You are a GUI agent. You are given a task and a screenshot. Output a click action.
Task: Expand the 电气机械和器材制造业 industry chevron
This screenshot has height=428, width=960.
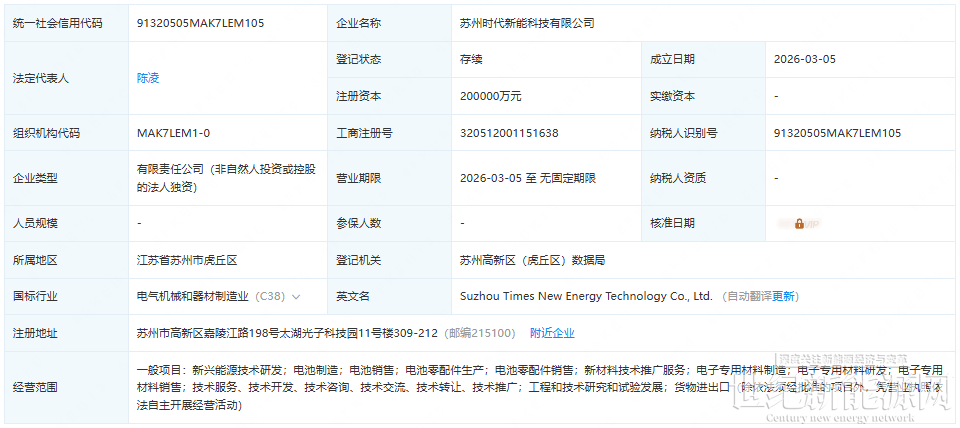[296, 297]
